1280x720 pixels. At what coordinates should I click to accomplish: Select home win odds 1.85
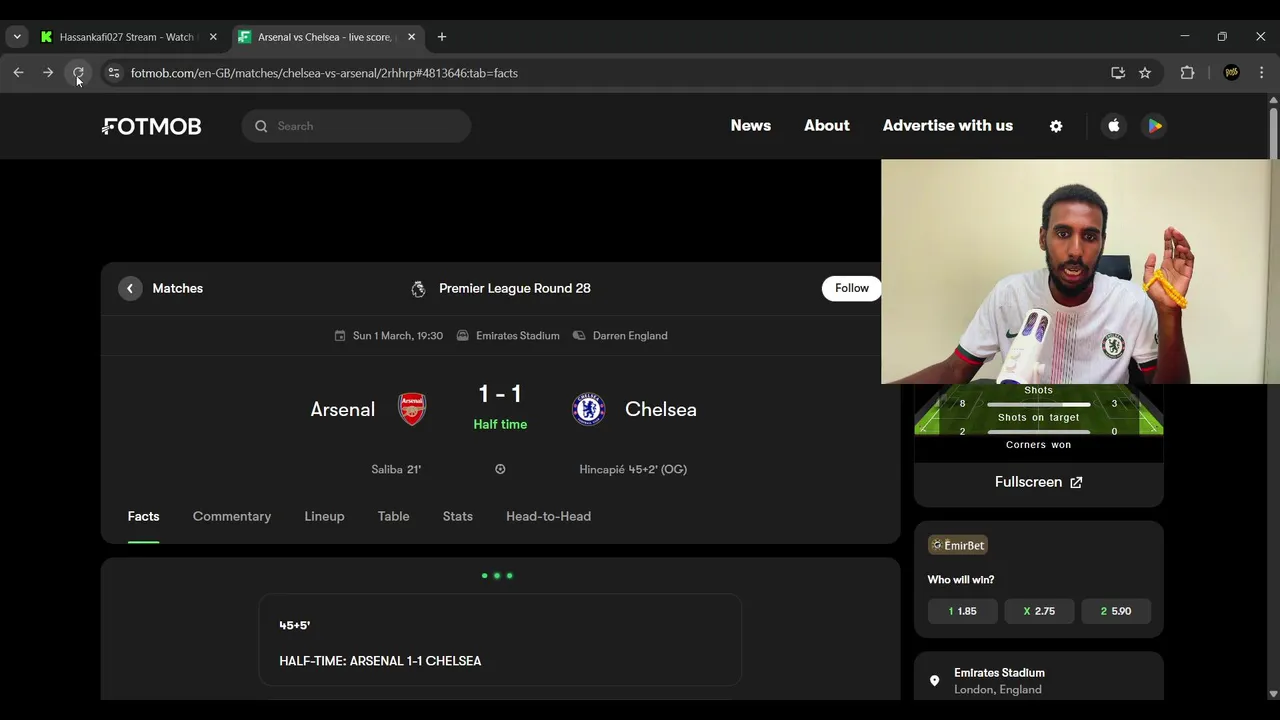(x=963, y=611)
